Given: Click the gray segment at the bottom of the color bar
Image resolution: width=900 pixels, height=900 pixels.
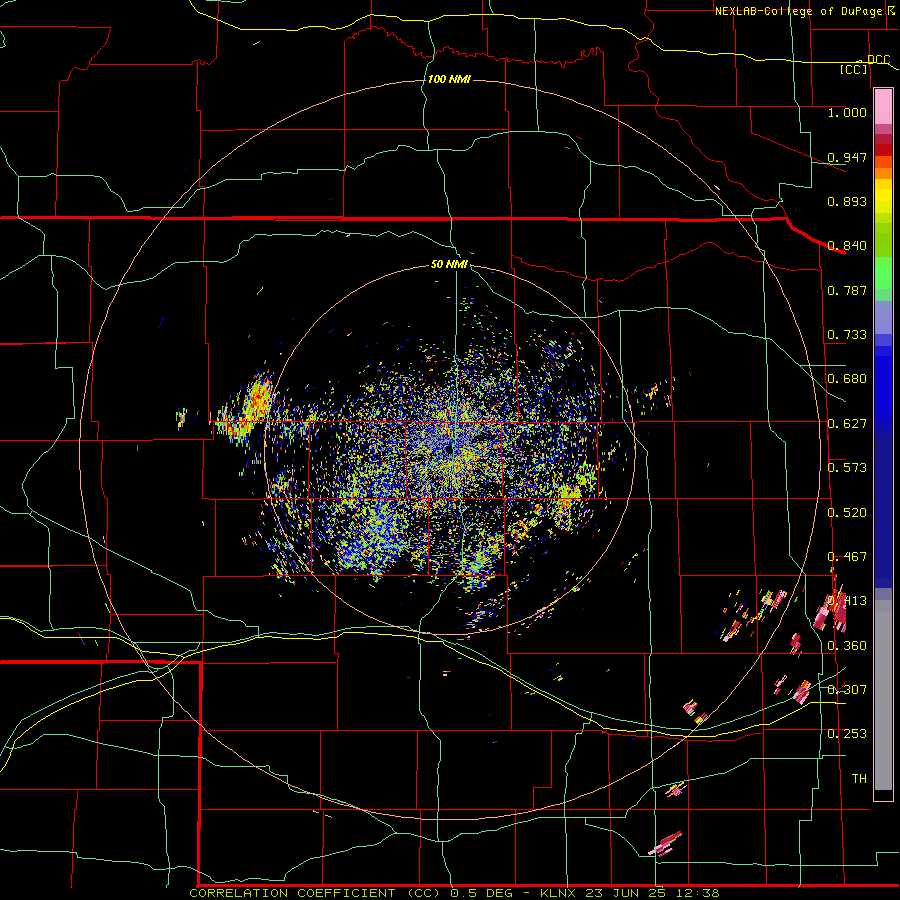Looking at the screenshot, I should tap(883, 695).
